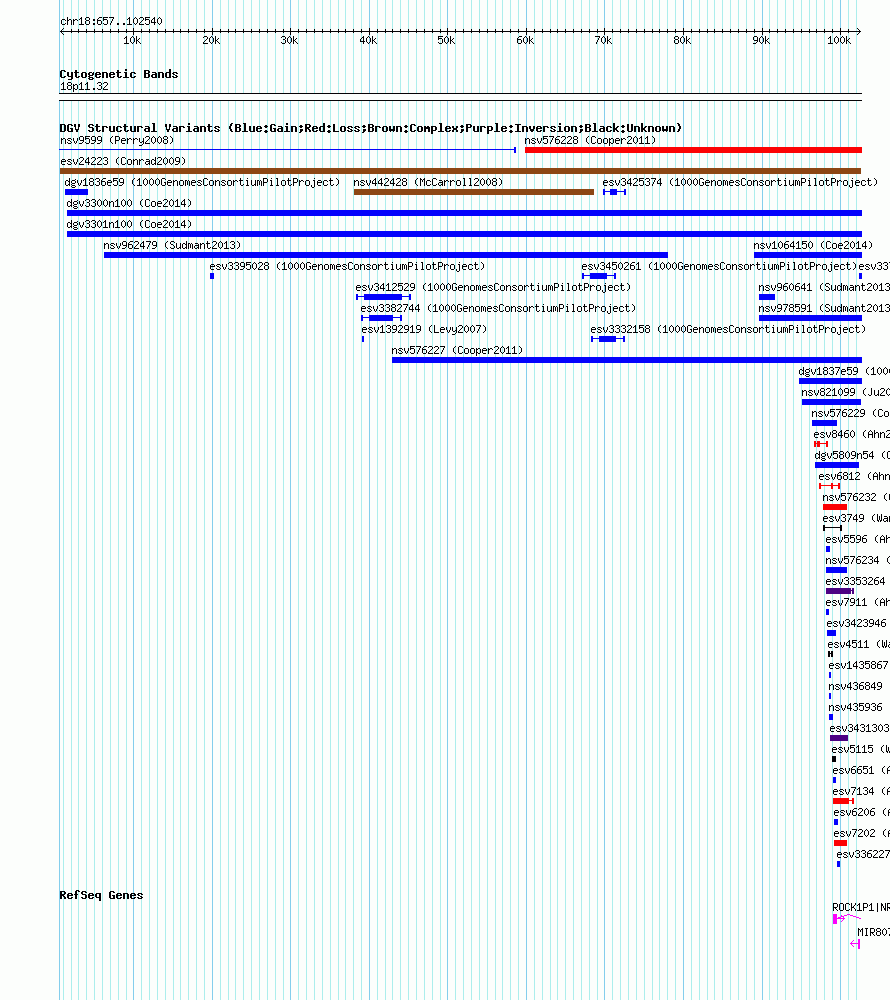Click the esv3332158 variant label

pos(728,330)
